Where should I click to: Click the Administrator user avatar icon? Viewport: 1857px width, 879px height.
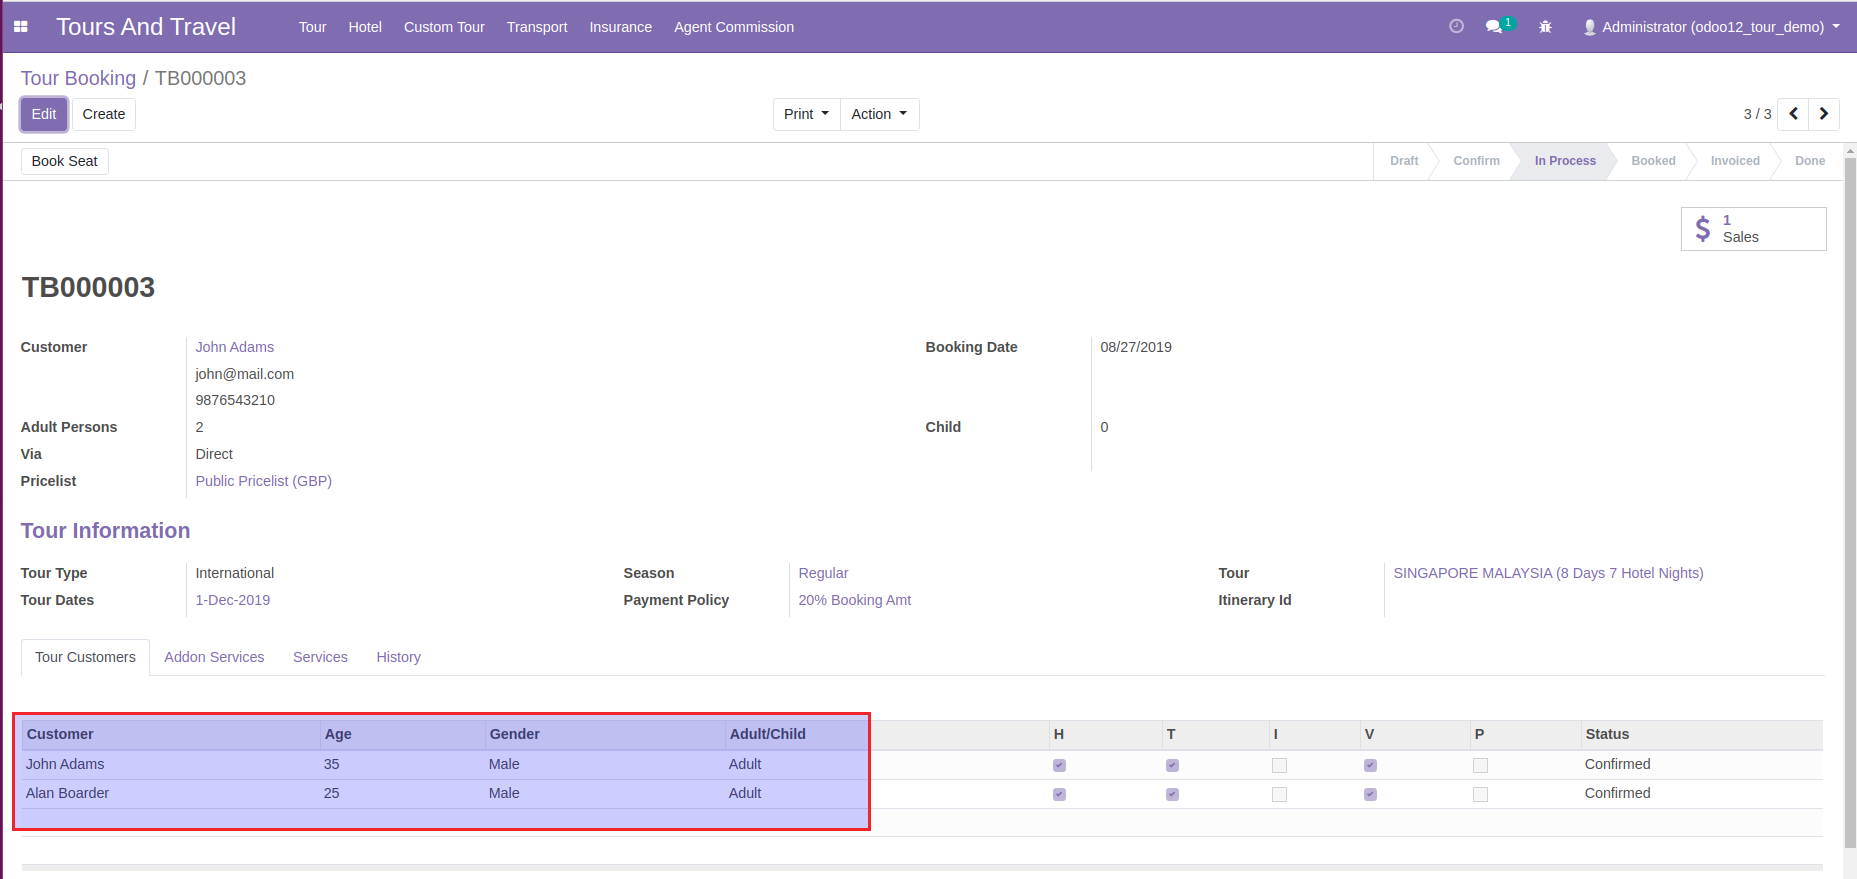(1589, 27)
